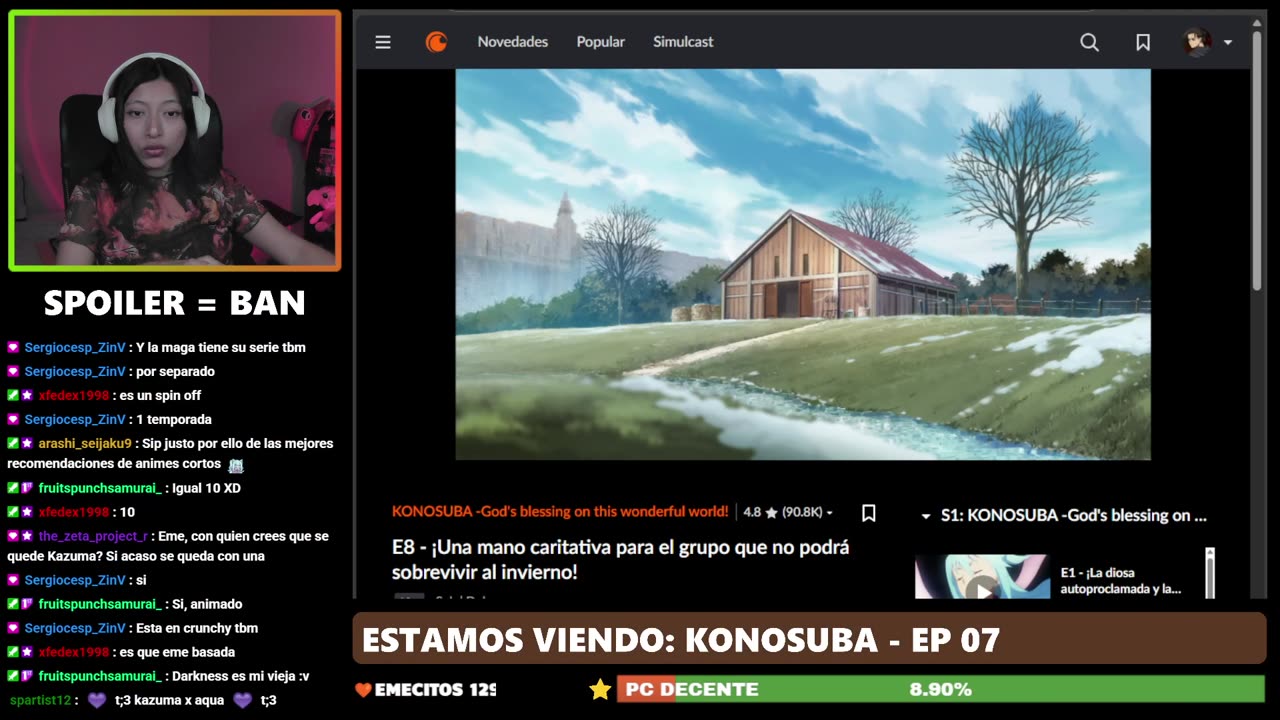Image resolution: width=1280 pixels, height=720 pixels.
Task: Click fruitspunchsamurai_'s 'Igual 10 XD' message
Action: [x=206, y=488]
